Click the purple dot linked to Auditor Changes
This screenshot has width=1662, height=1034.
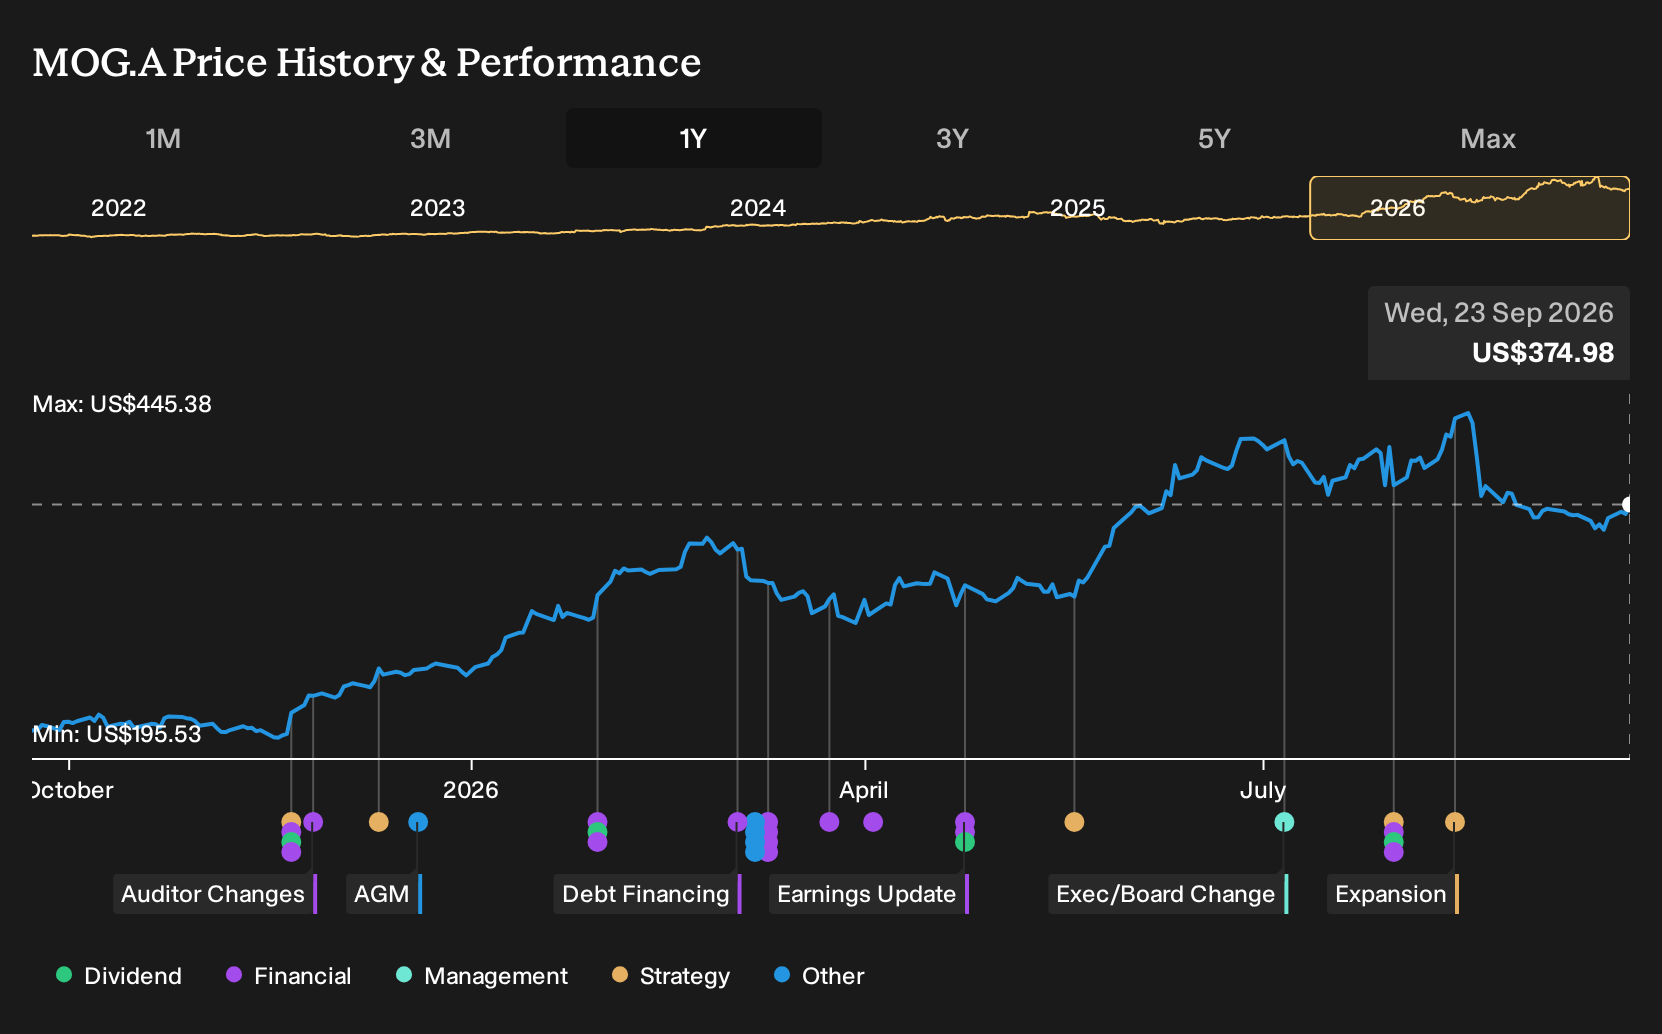tap(313, 822)
